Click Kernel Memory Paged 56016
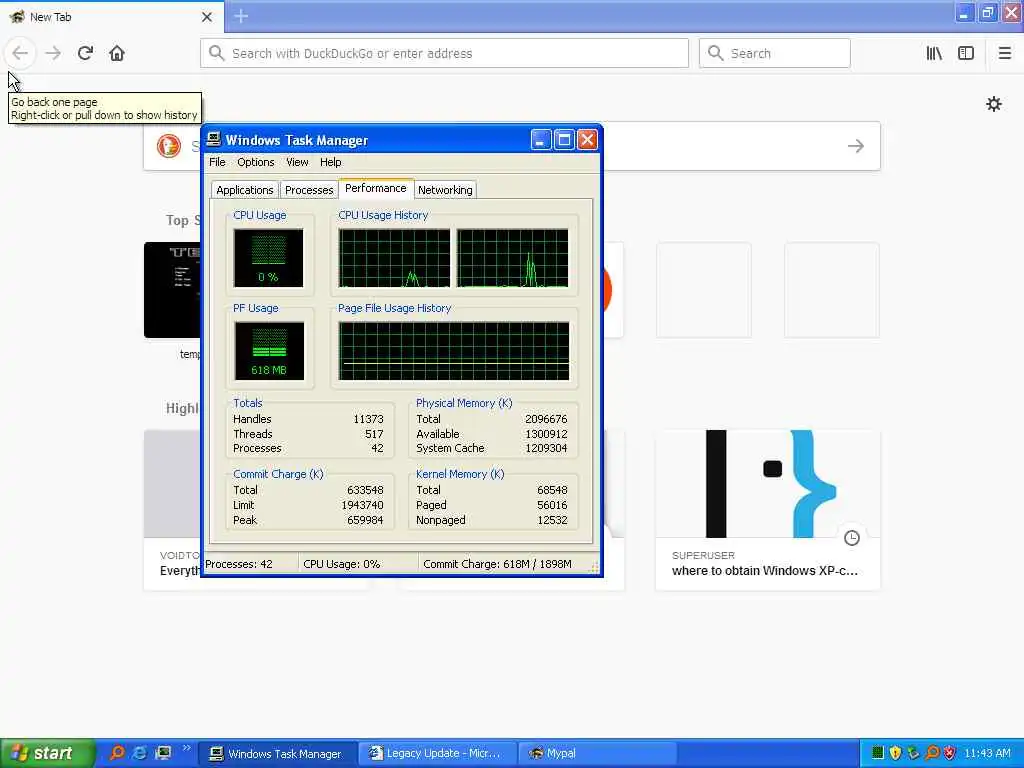Screen dimensions: 1024x768 552,505
